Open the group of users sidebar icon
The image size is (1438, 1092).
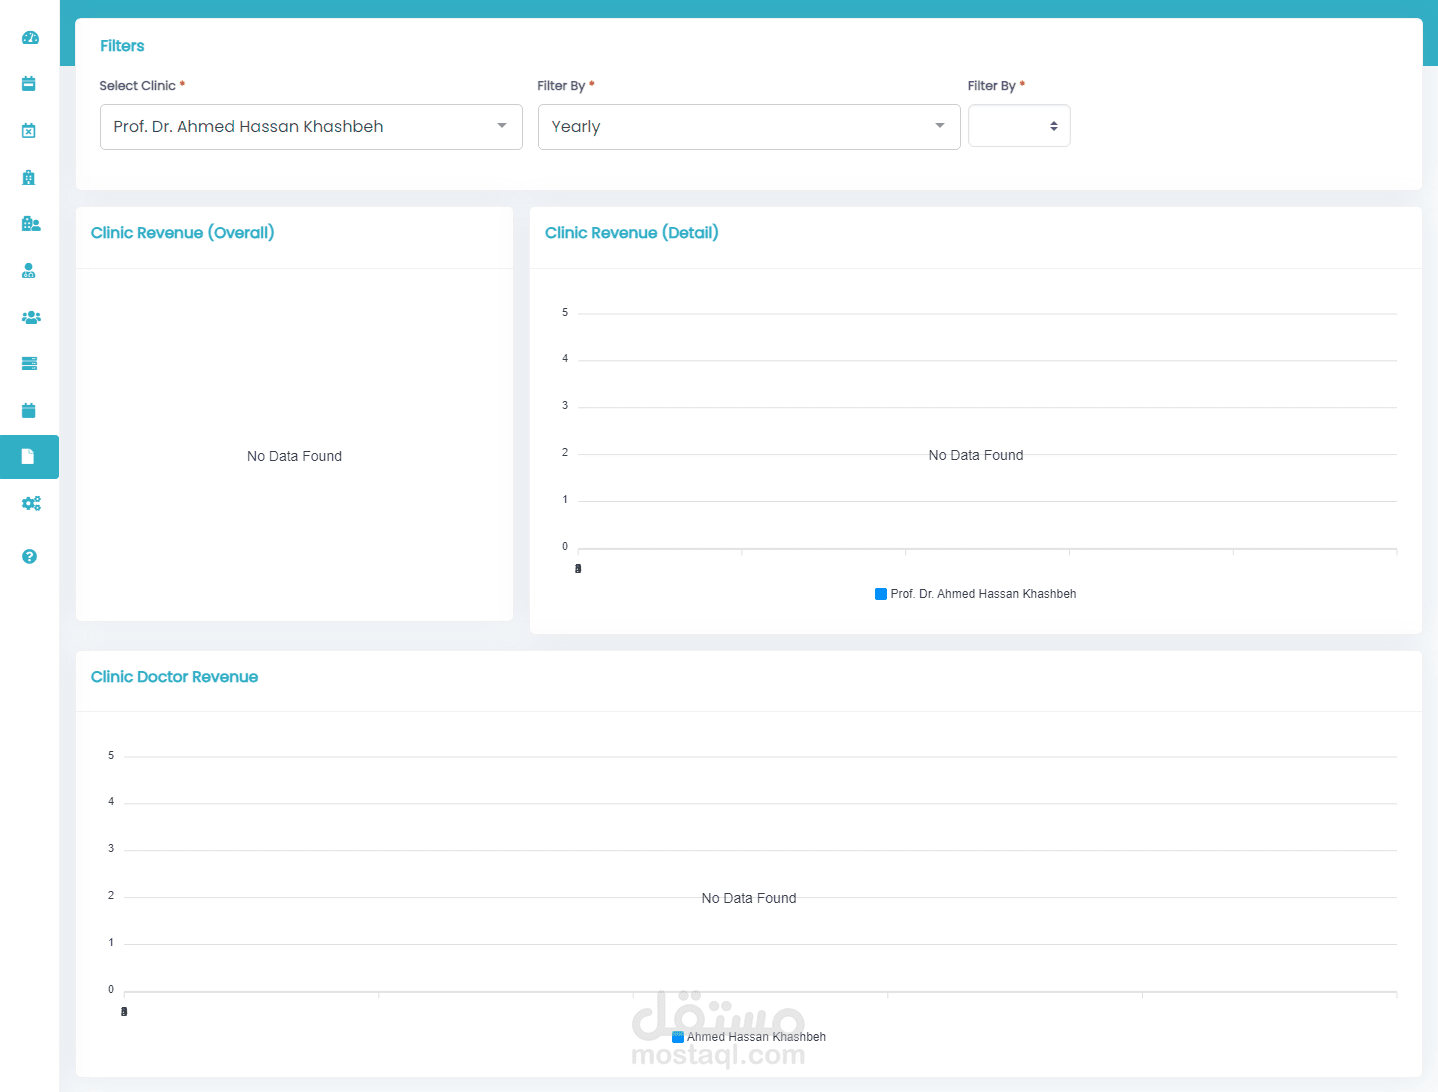(31, 317)
